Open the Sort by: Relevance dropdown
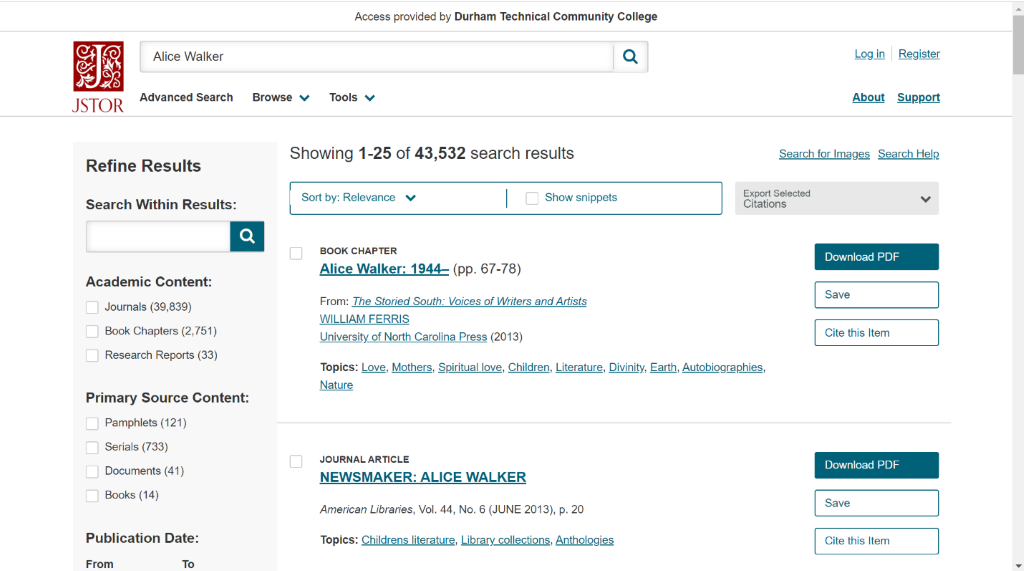This screenshot has height=571, width=1024. pyautogui.click(x=359, y=198)
